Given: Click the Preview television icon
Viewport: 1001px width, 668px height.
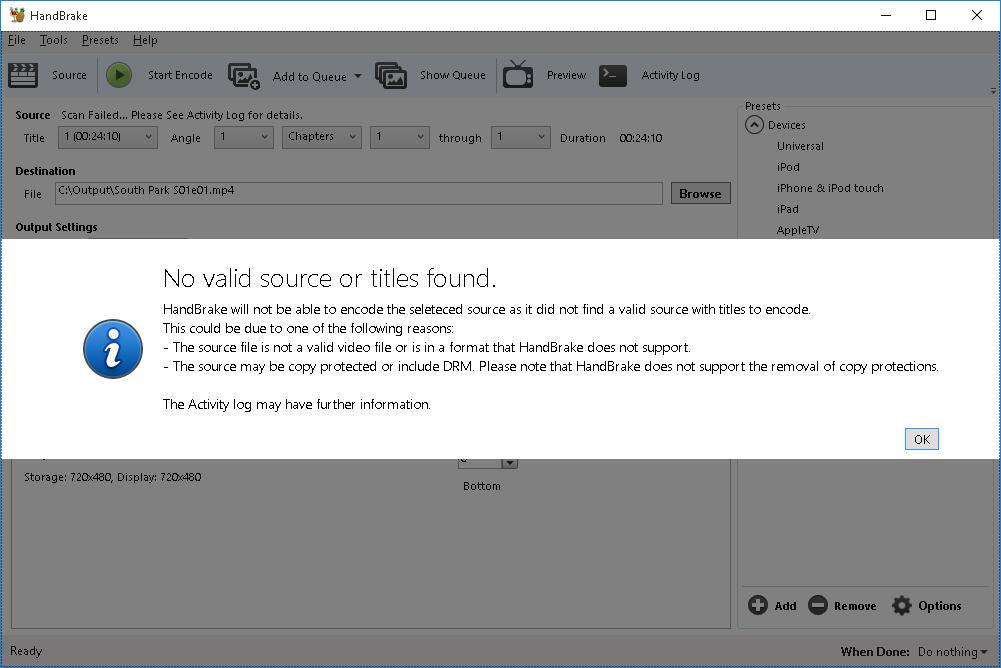Looking at the screenshot, I should pyautogui.click(x=518, y=75).
